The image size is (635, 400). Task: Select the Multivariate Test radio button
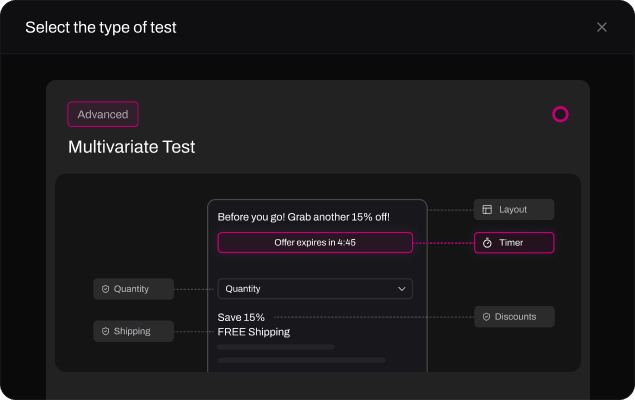560,114
